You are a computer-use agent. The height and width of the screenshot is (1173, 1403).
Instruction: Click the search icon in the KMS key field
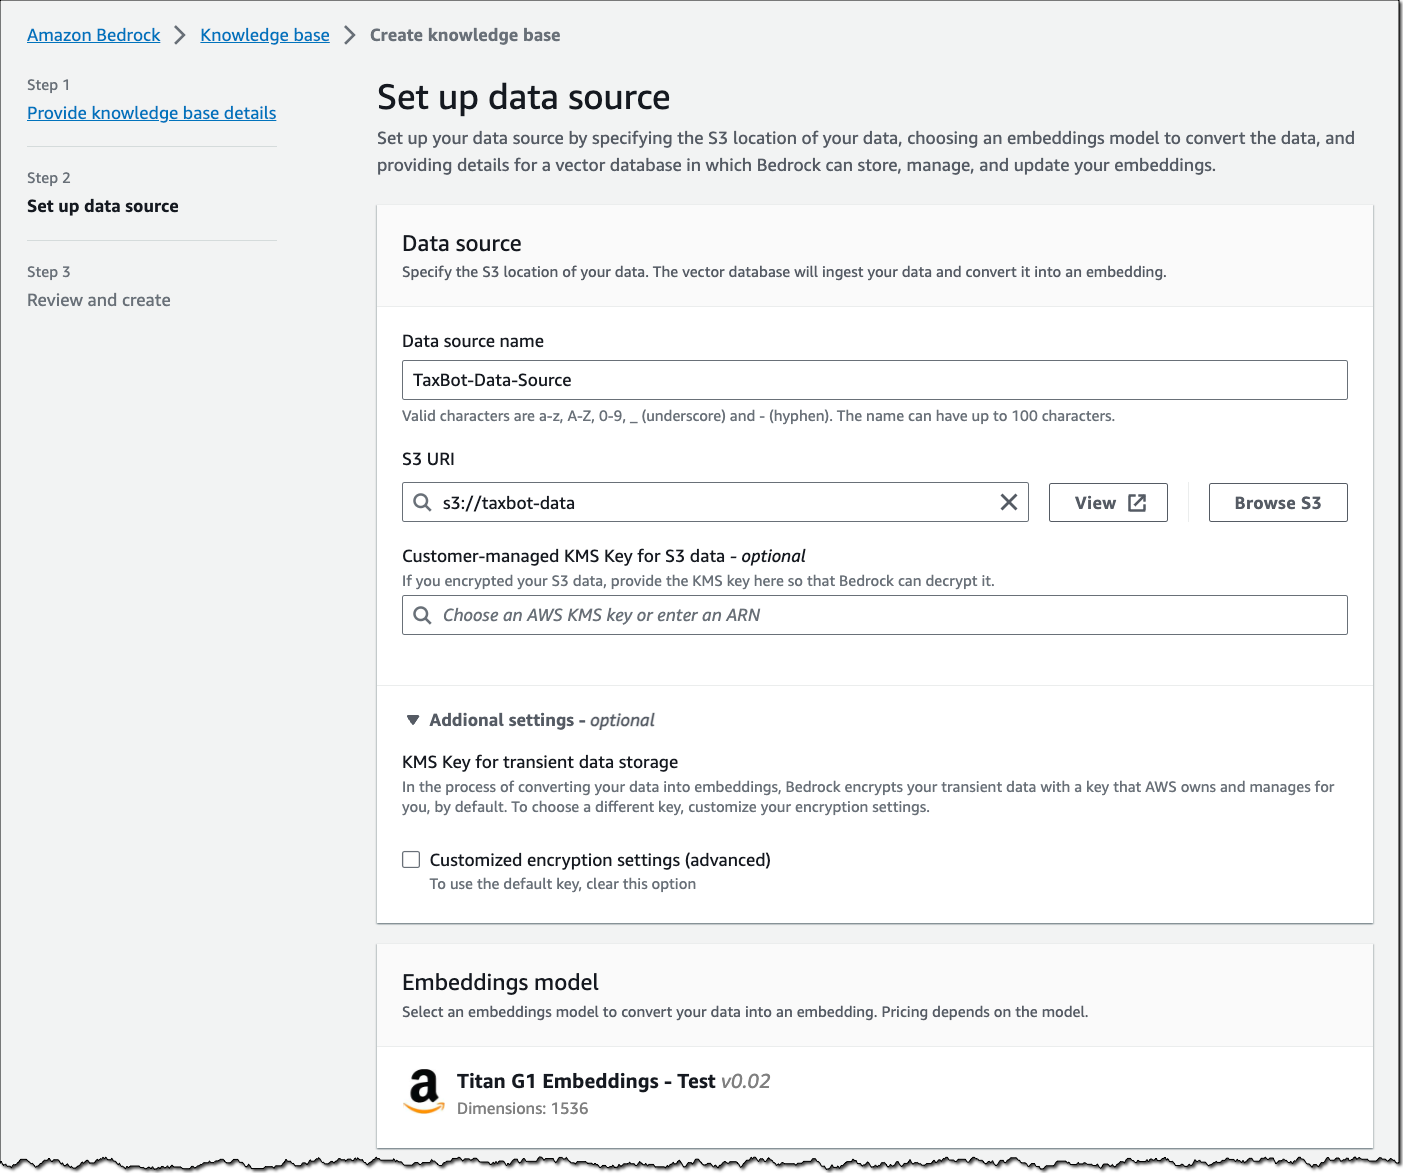pos(422,615)
